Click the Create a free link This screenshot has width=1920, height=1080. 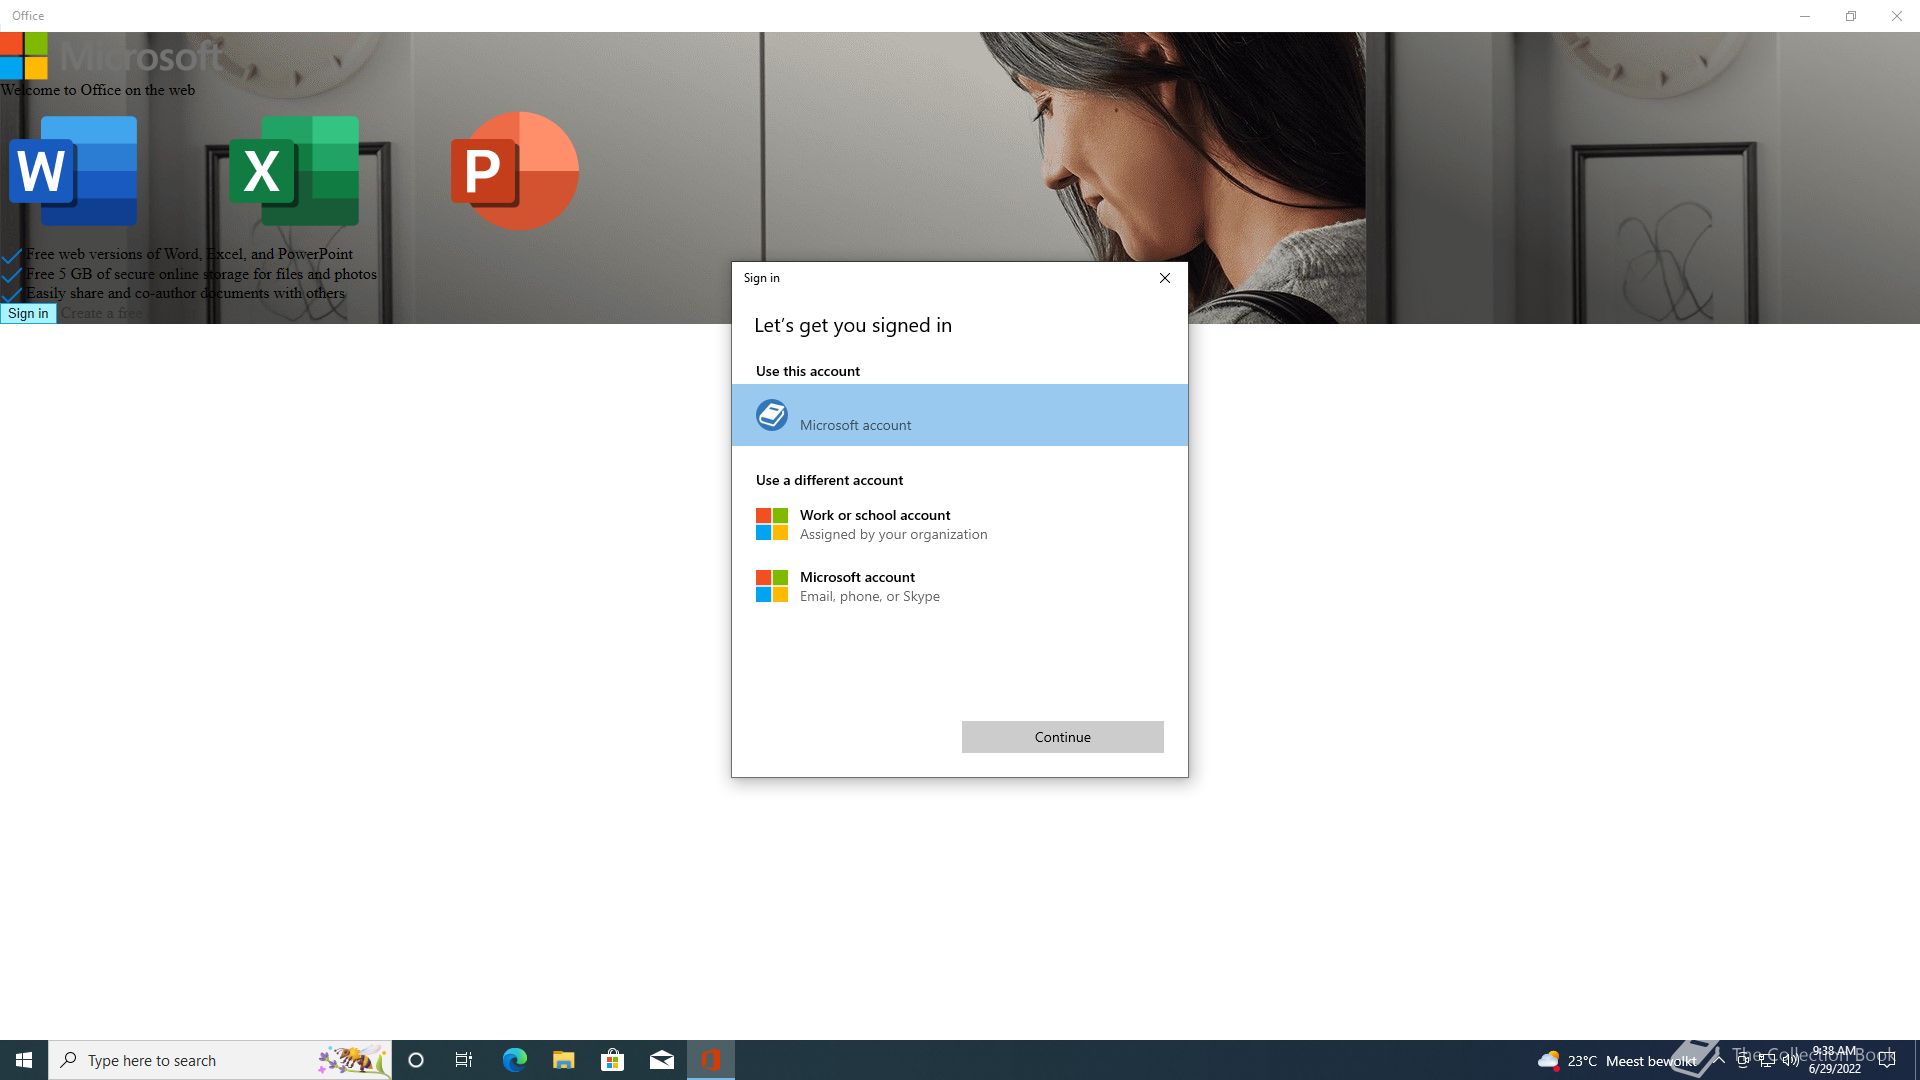[x=101, y=313]
